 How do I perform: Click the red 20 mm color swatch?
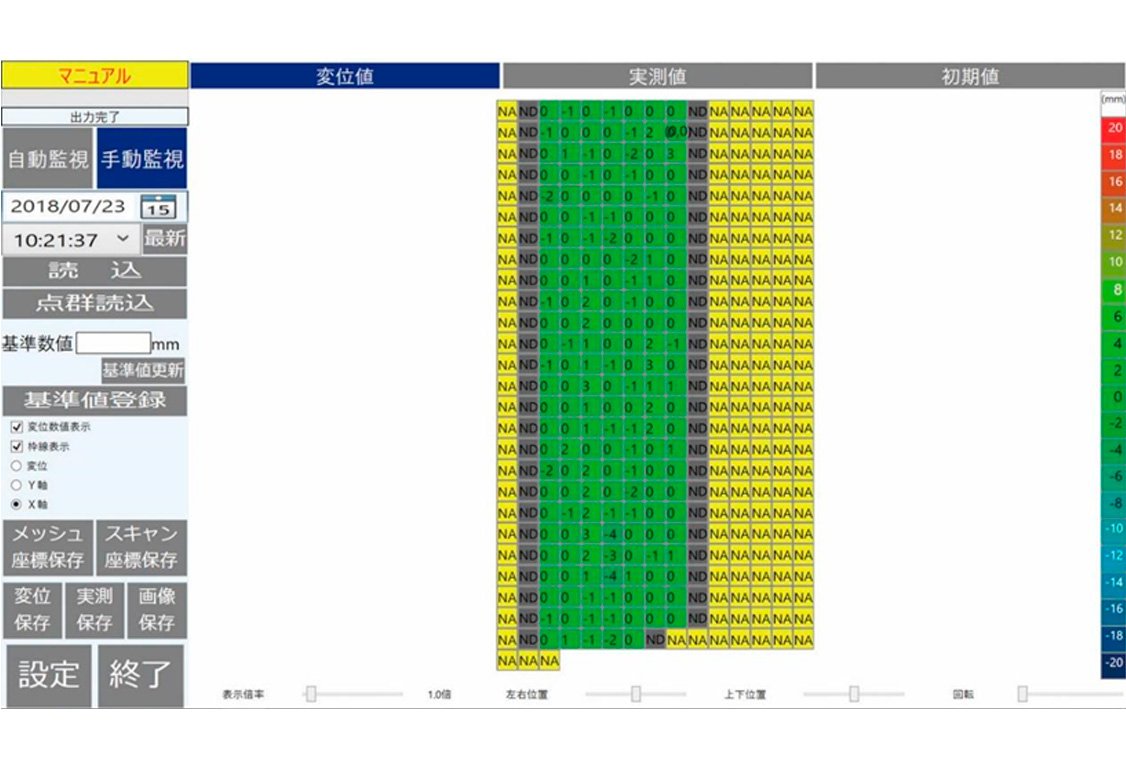pos(1113,128)
